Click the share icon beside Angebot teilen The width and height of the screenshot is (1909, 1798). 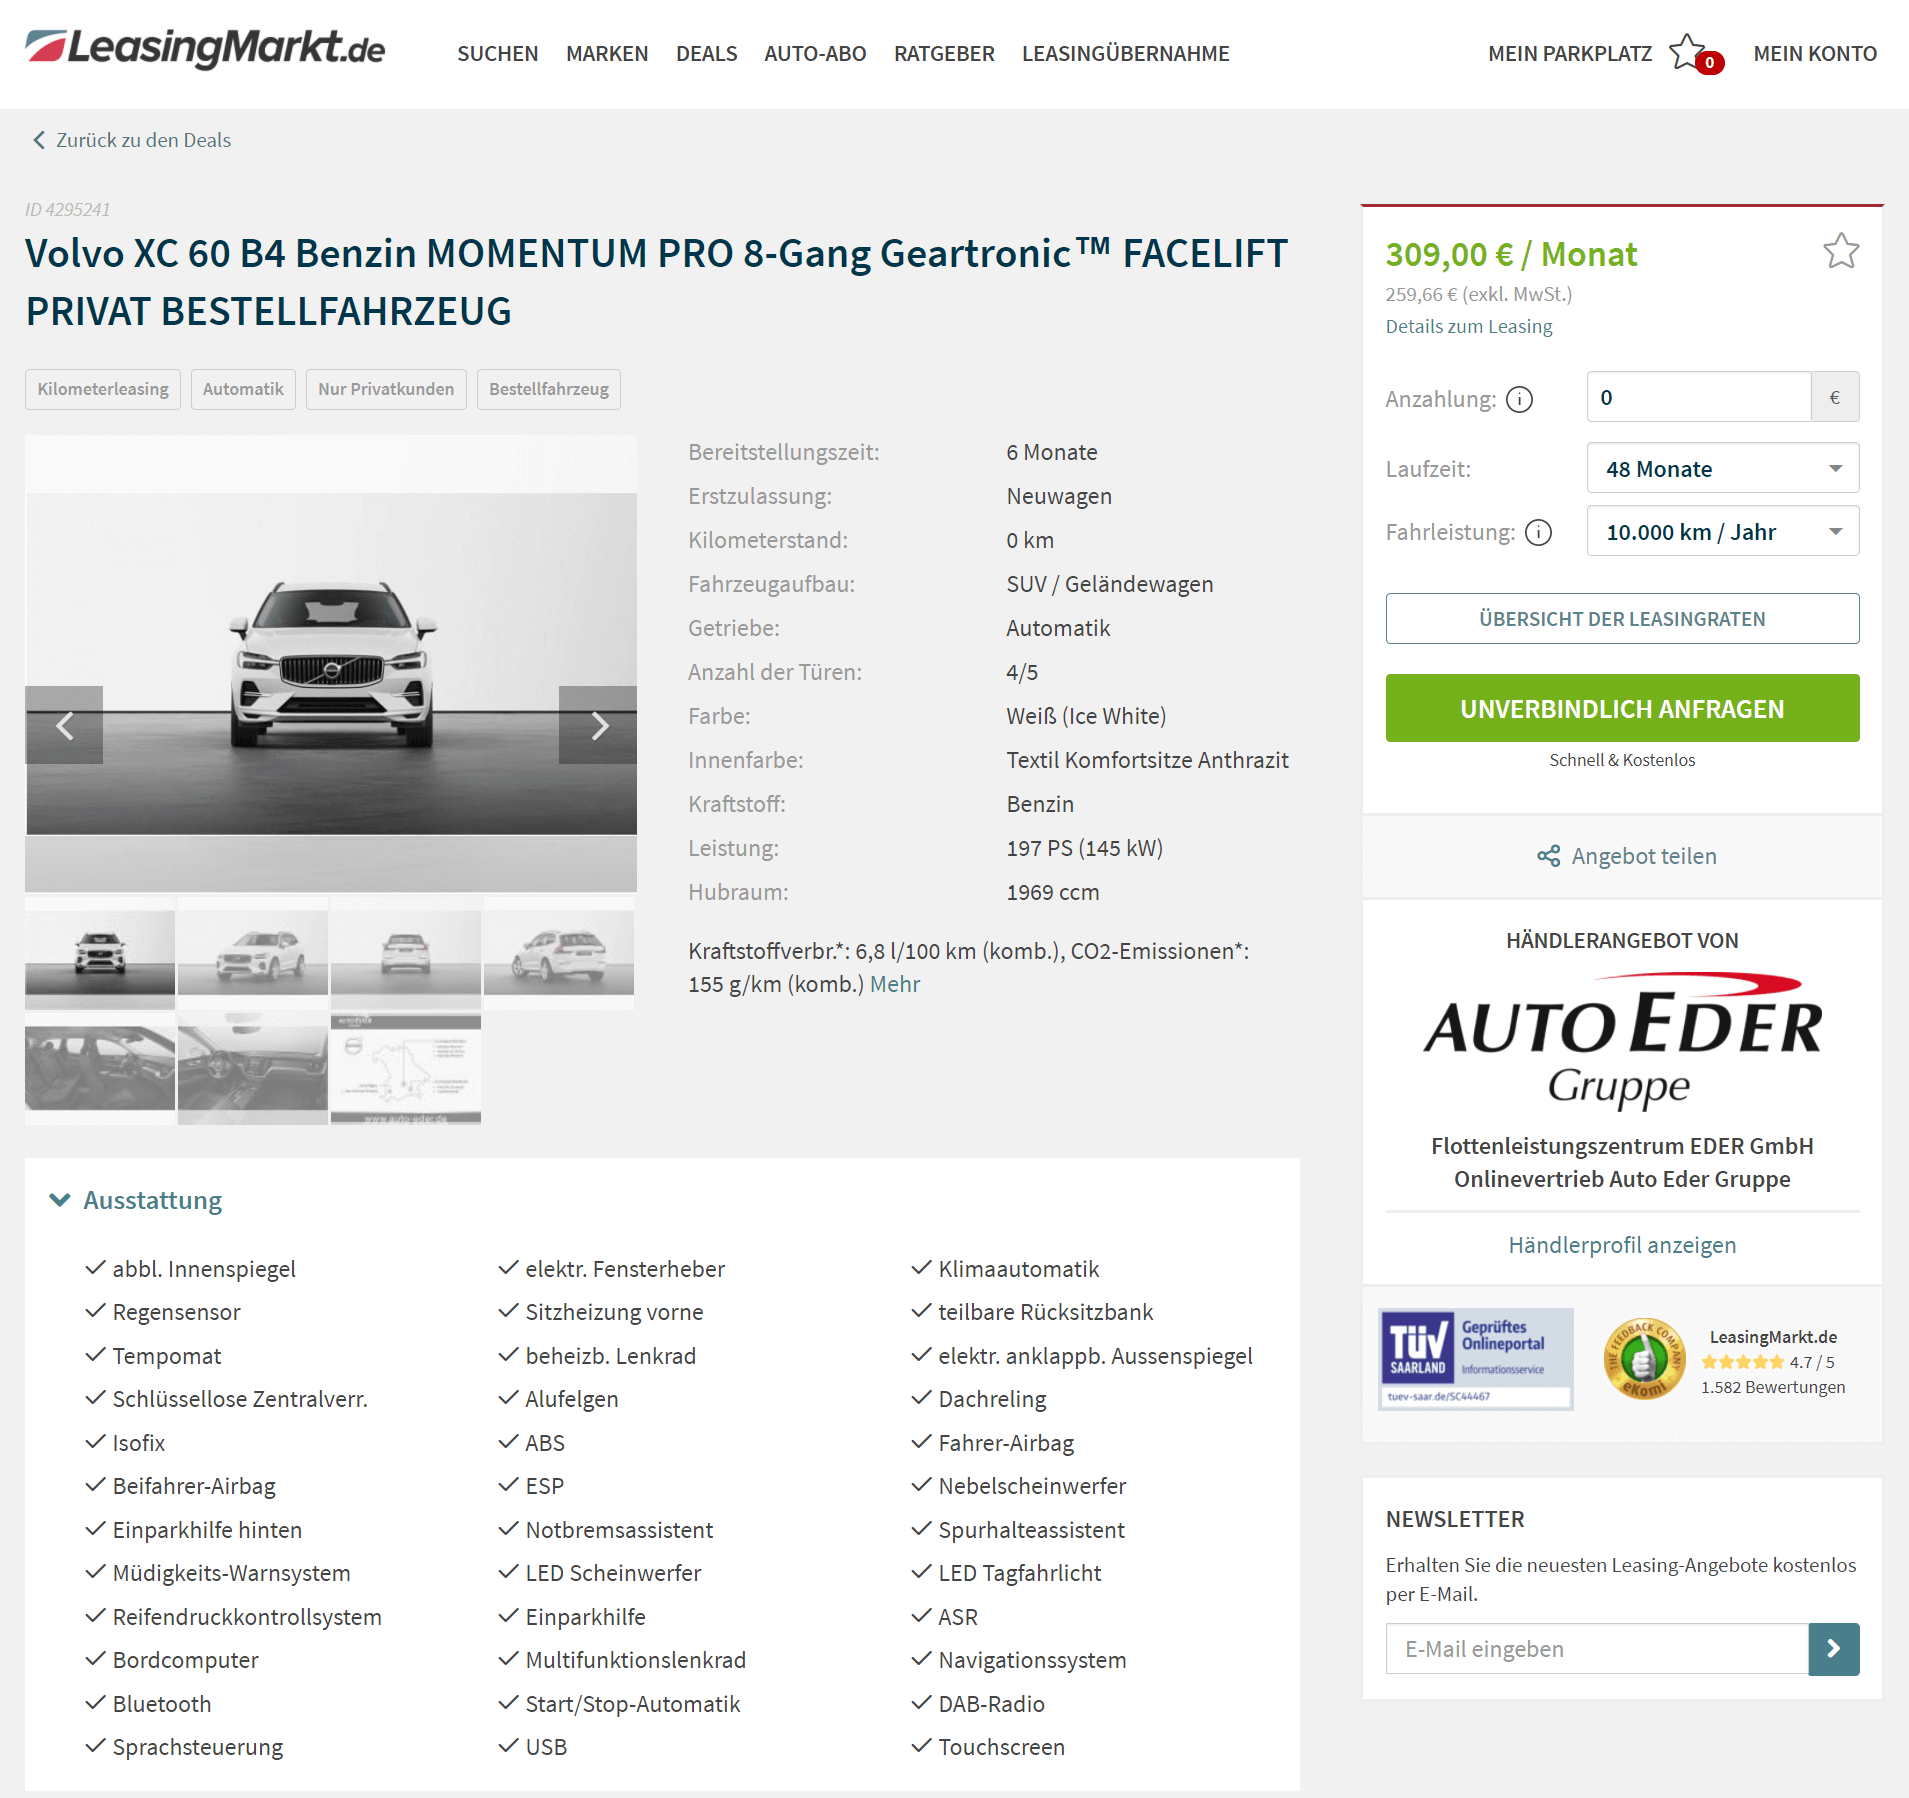1549,856
